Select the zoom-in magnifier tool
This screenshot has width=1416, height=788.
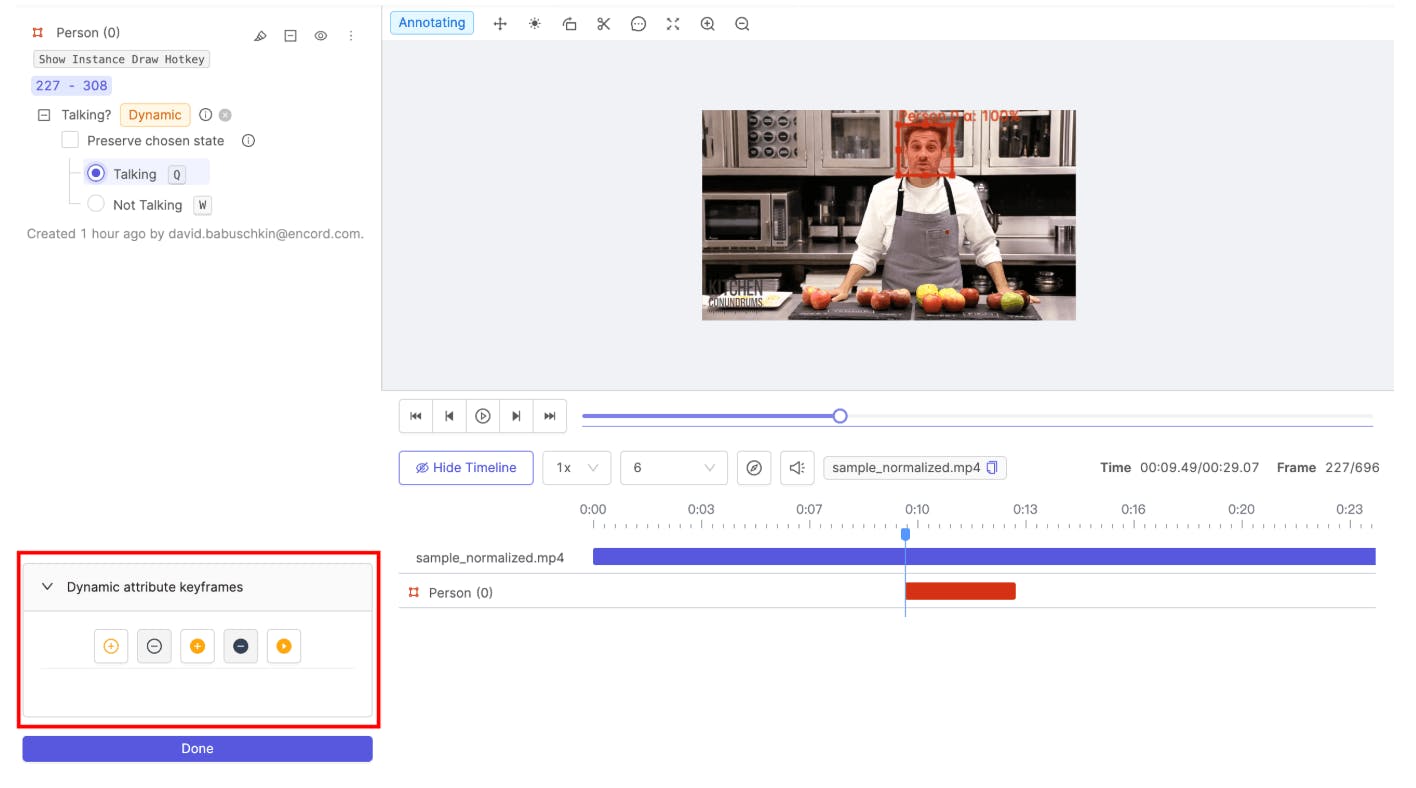[x=707, y=23]
